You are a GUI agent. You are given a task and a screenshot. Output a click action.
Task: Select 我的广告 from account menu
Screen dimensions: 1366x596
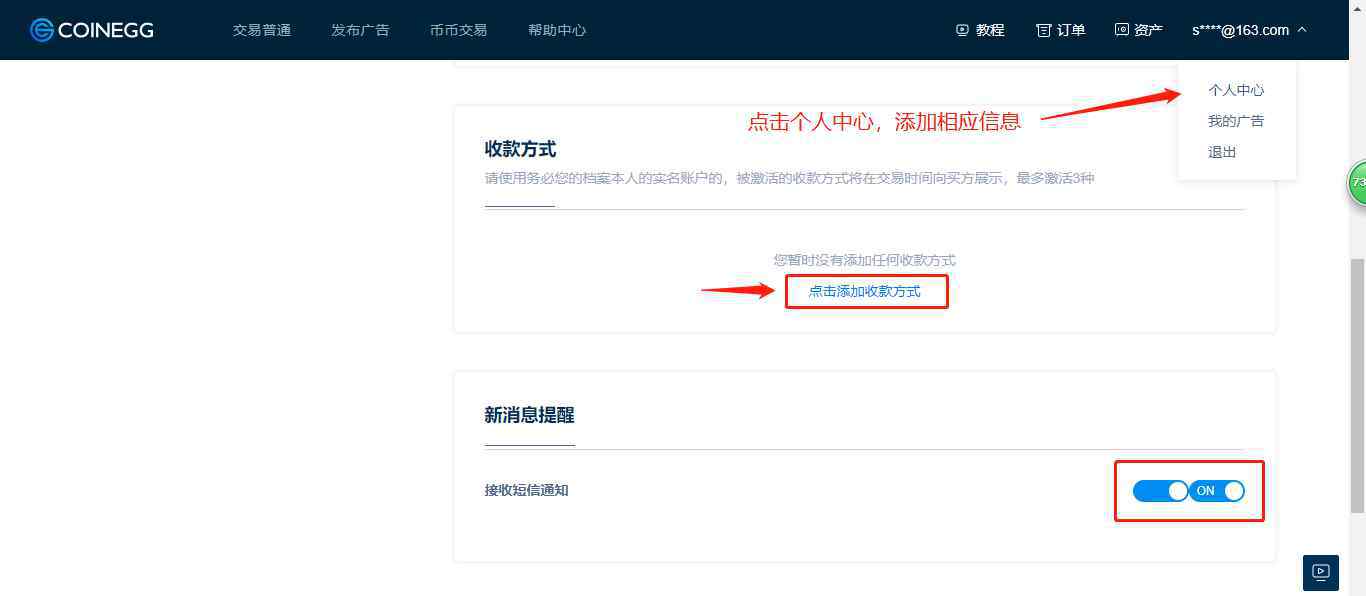(1236, 121)
